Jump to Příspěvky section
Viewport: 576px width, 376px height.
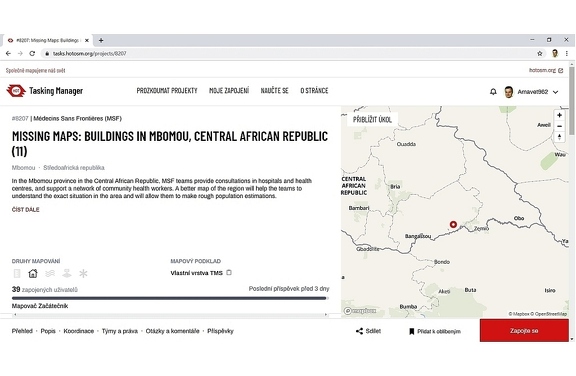[x=220, y=331]
